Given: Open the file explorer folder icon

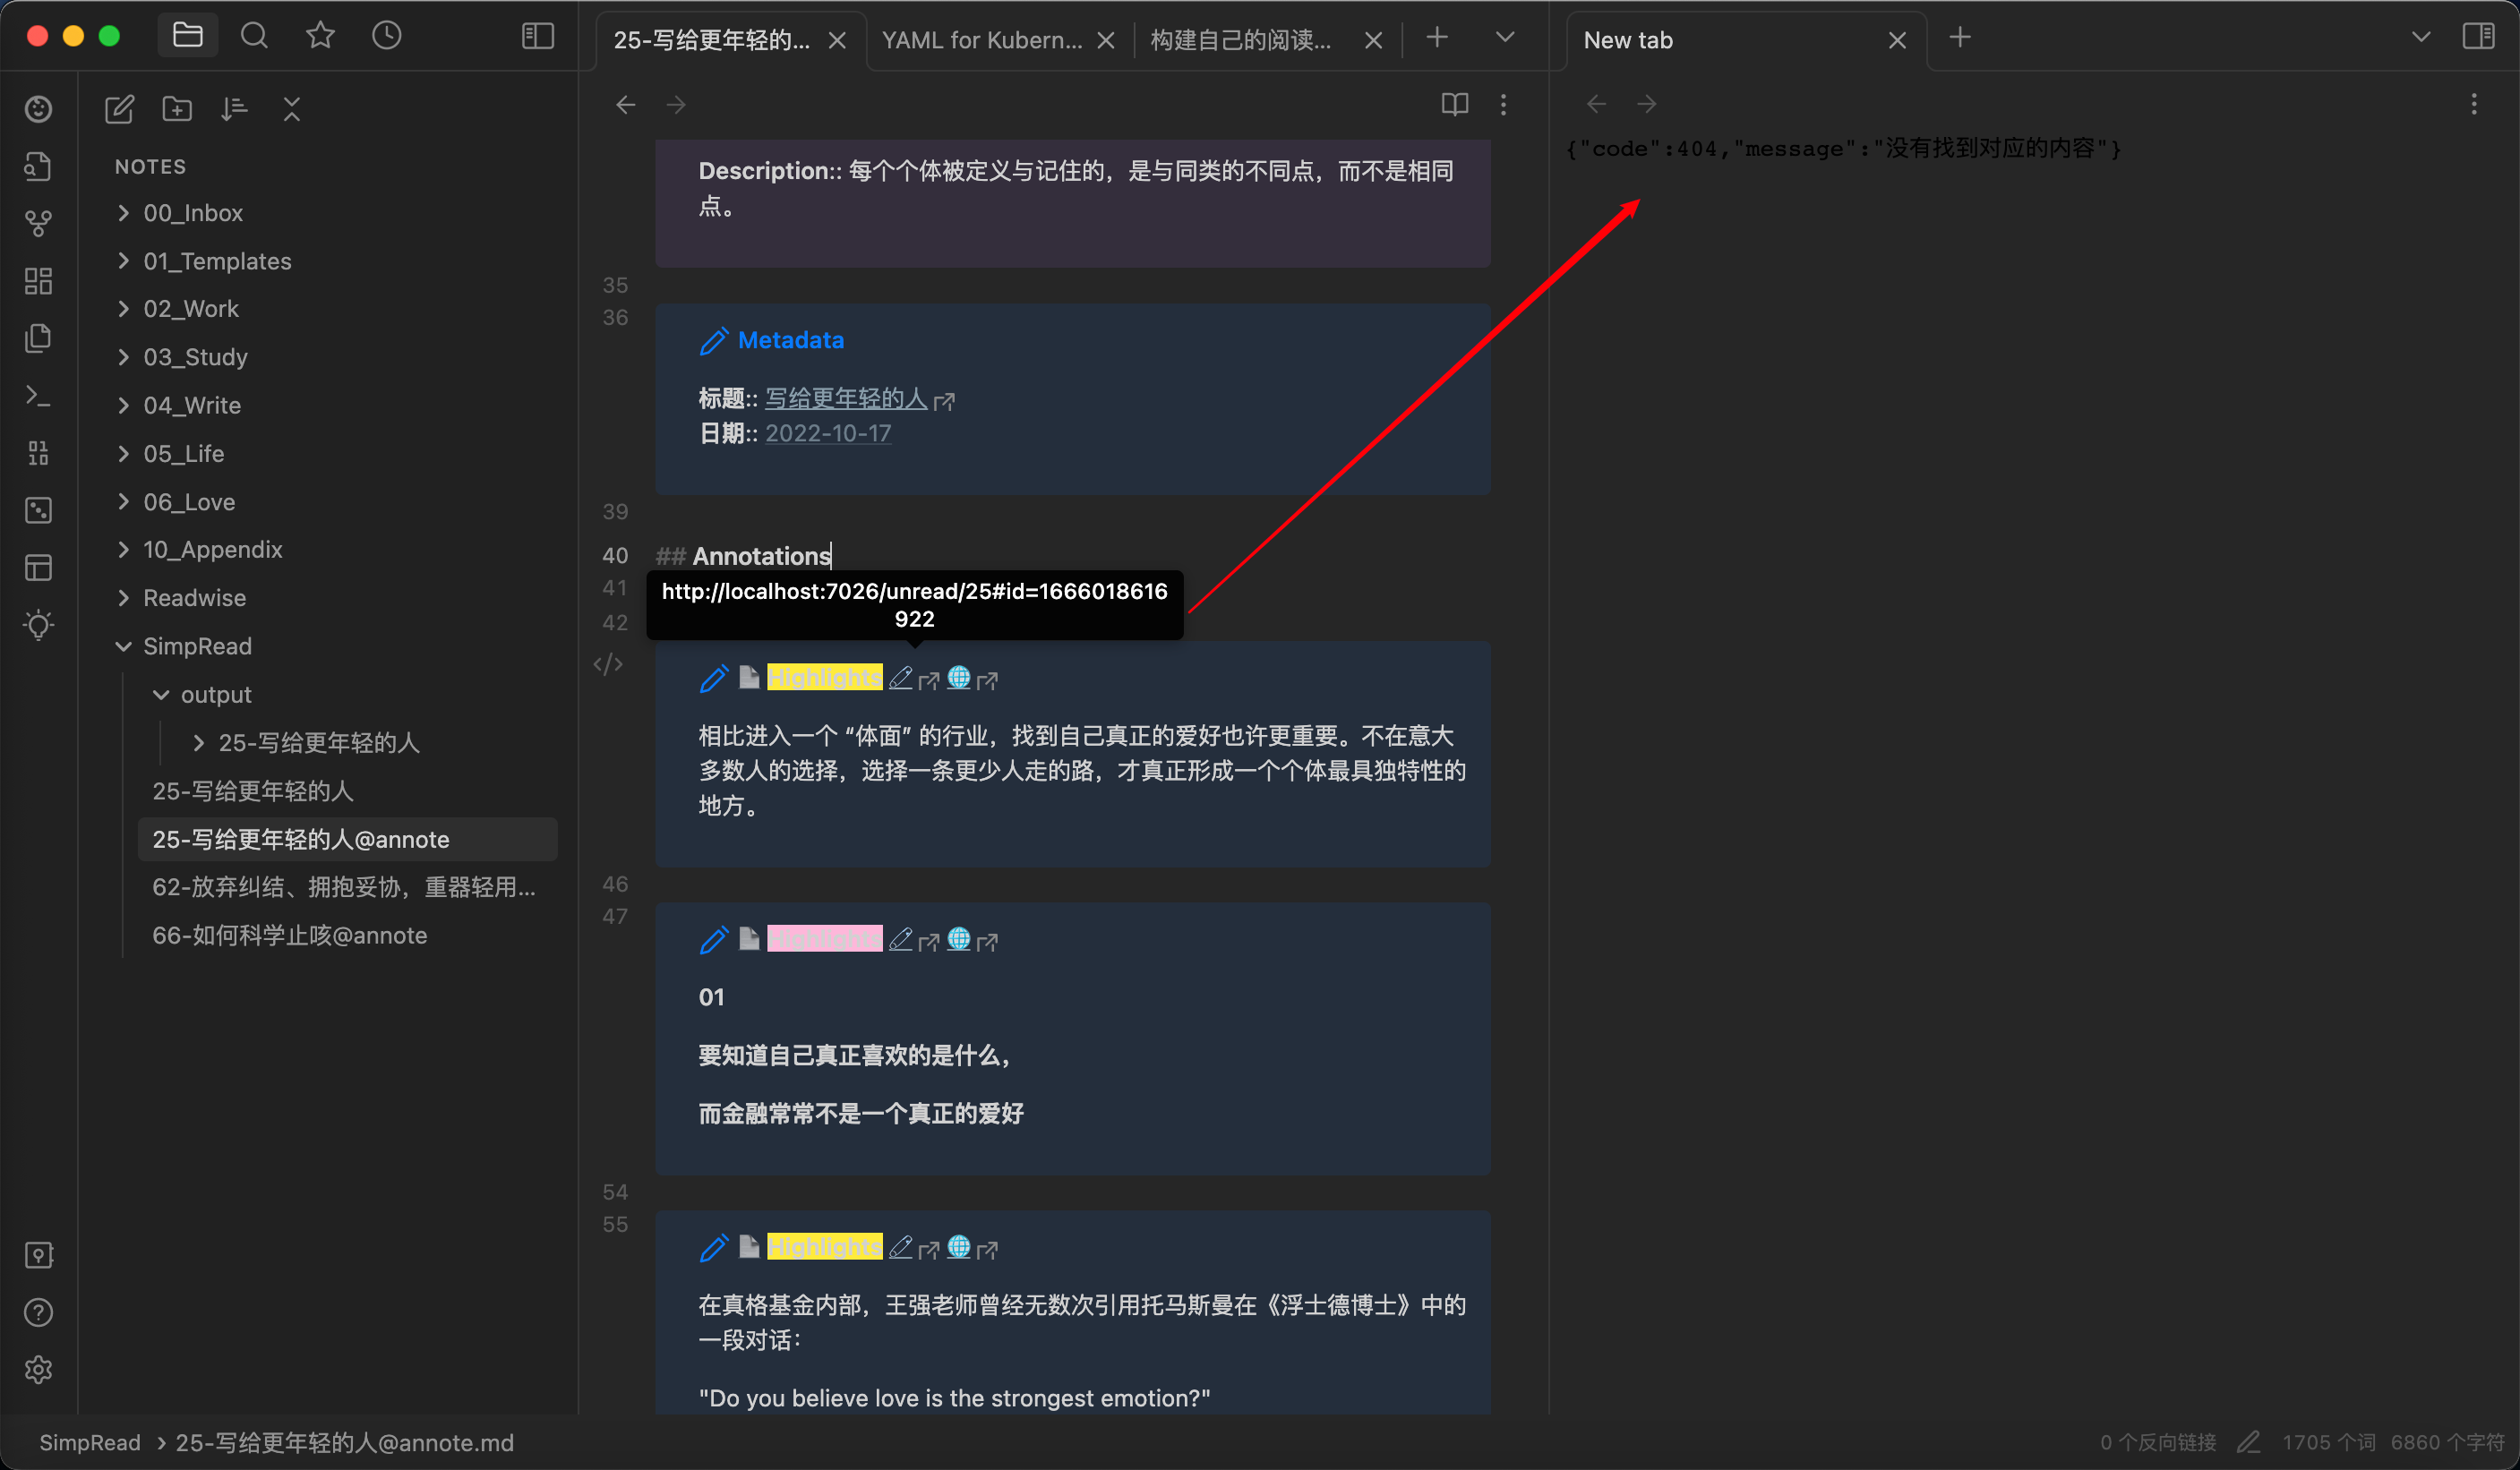Looking at the screenshot, I should [188, 36].
